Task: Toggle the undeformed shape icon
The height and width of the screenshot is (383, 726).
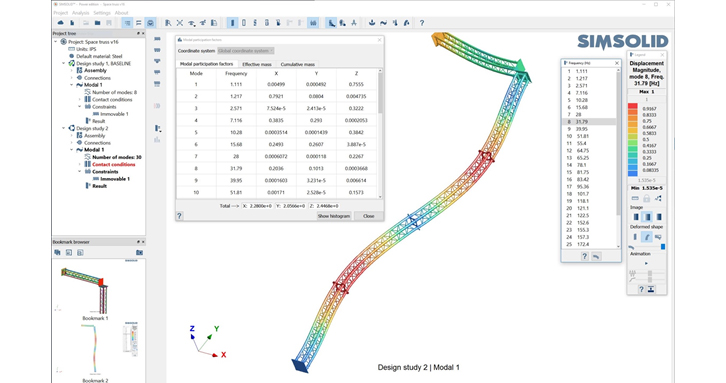Action: (635, 237)
